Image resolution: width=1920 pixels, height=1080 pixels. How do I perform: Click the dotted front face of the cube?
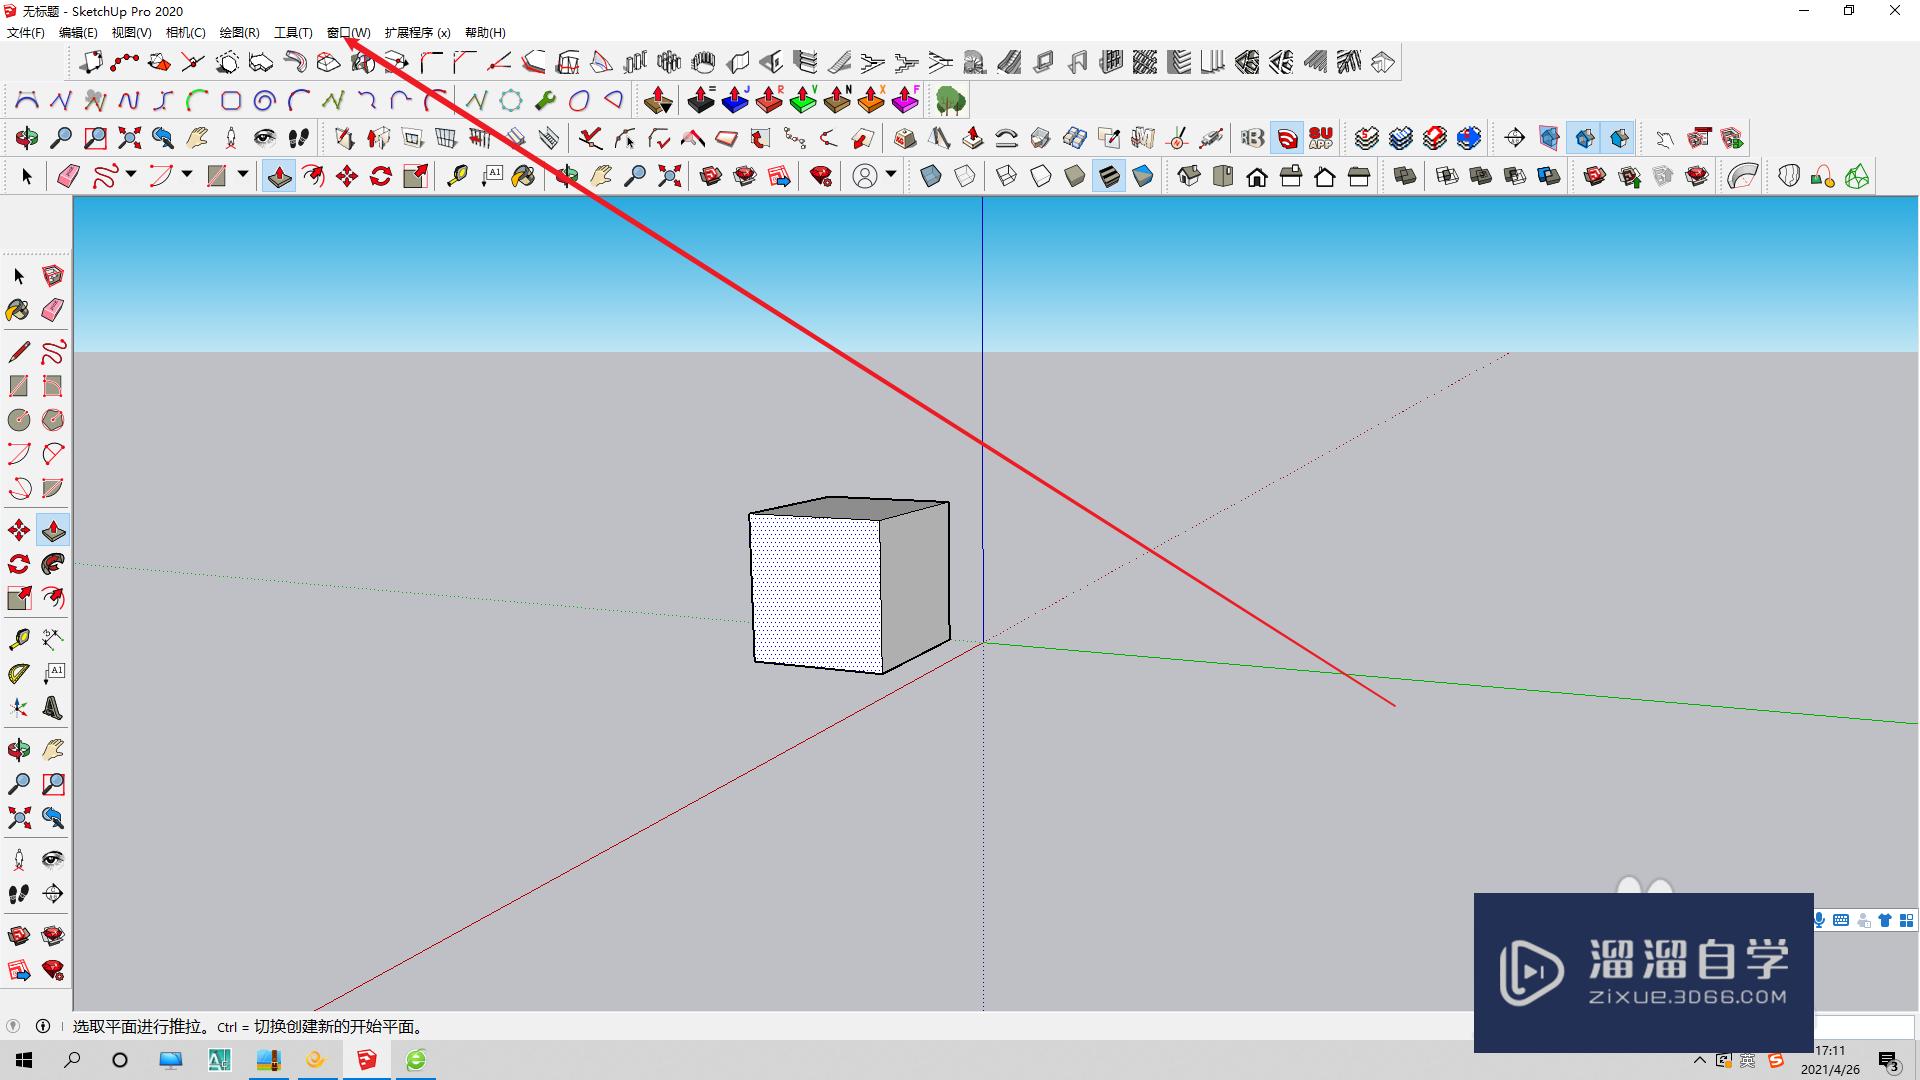click(816, 592)
